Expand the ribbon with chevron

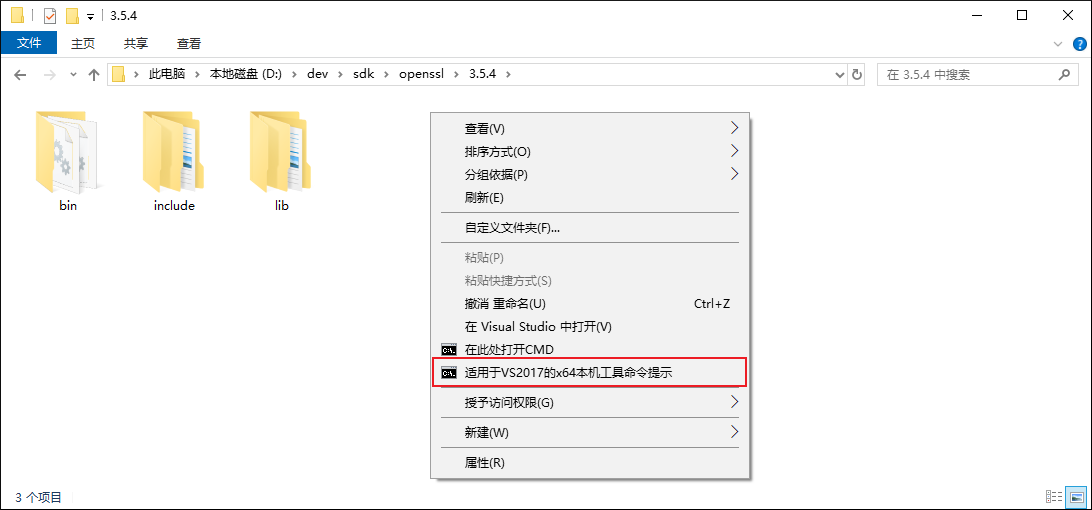(x=1059, y=44)
